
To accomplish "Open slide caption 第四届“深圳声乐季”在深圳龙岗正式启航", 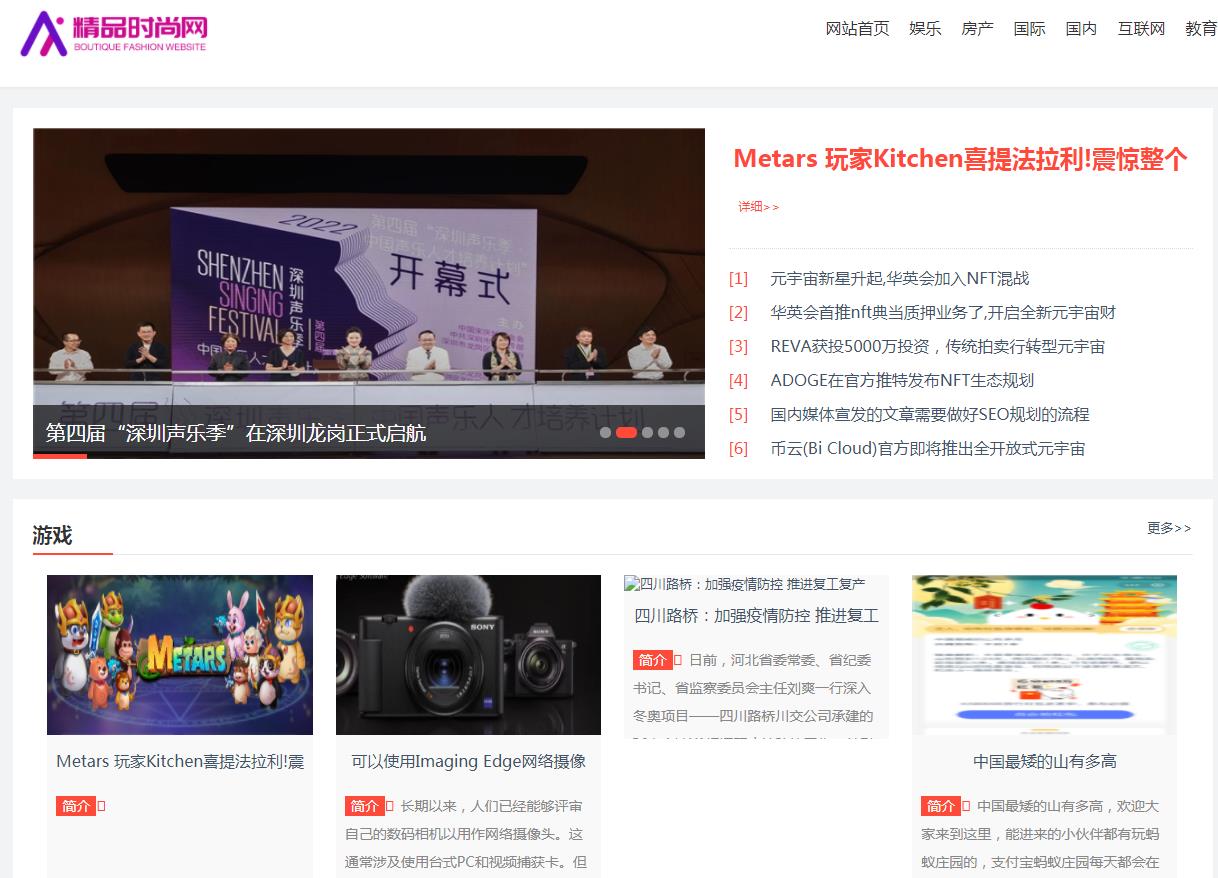I will 236,433.
